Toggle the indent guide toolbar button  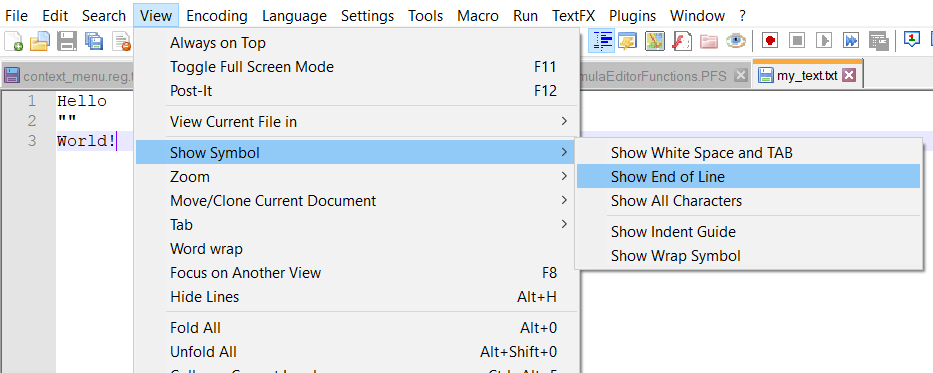602,41
